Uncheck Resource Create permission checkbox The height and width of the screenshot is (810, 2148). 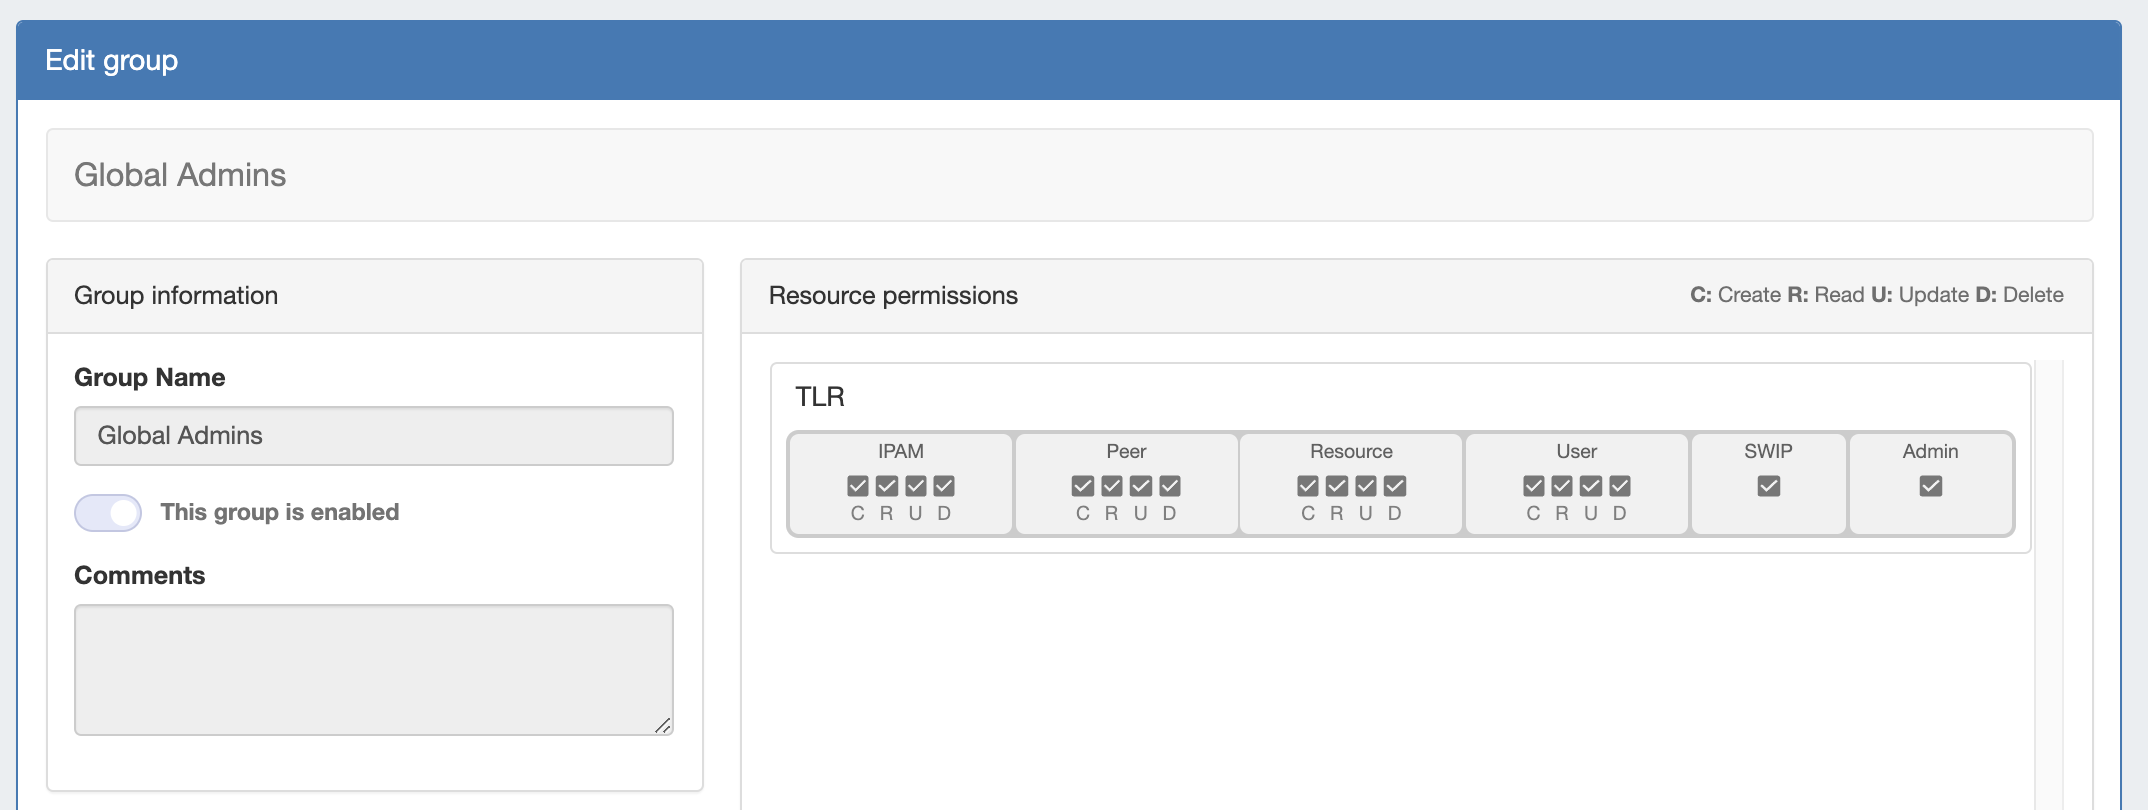point(1307,486)
